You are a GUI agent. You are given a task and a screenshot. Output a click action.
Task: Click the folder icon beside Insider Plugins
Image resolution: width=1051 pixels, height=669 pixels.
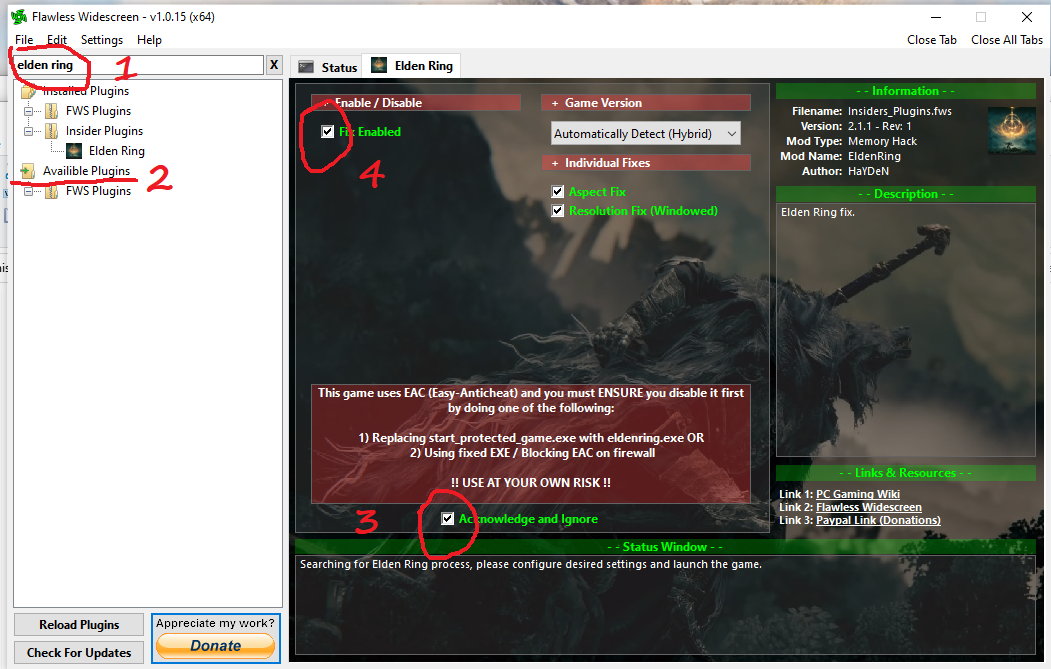pyautogui.click(x=52, y=131)
